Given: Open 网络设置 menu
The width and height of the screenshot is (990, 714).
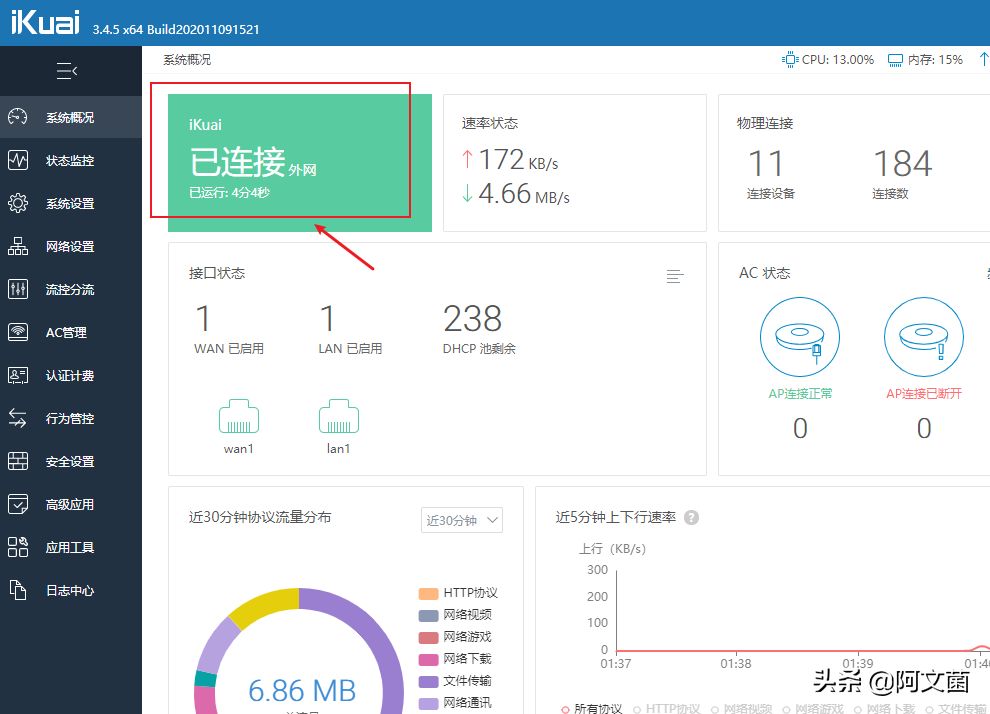Looking at the screenshot, I should pyautogui.click(x=71, y=246).
